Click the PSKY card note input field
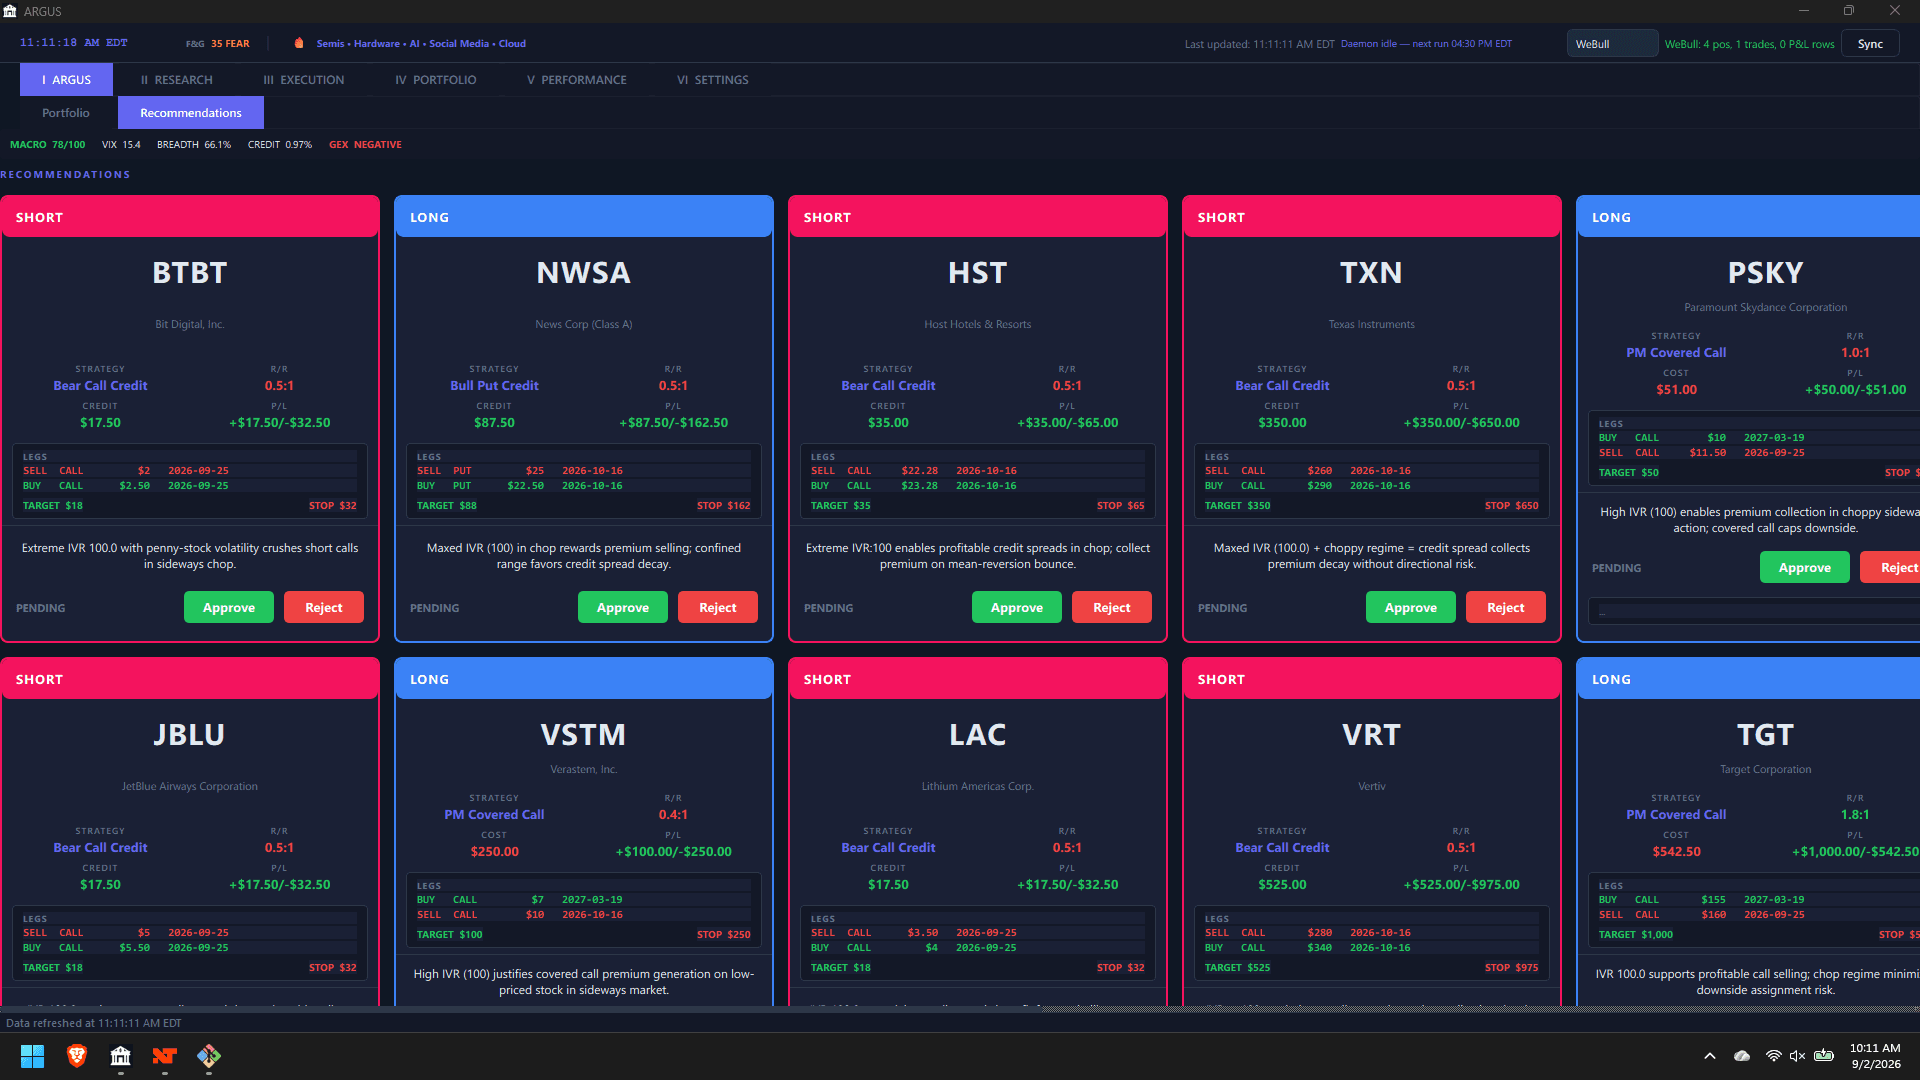 1755,611
